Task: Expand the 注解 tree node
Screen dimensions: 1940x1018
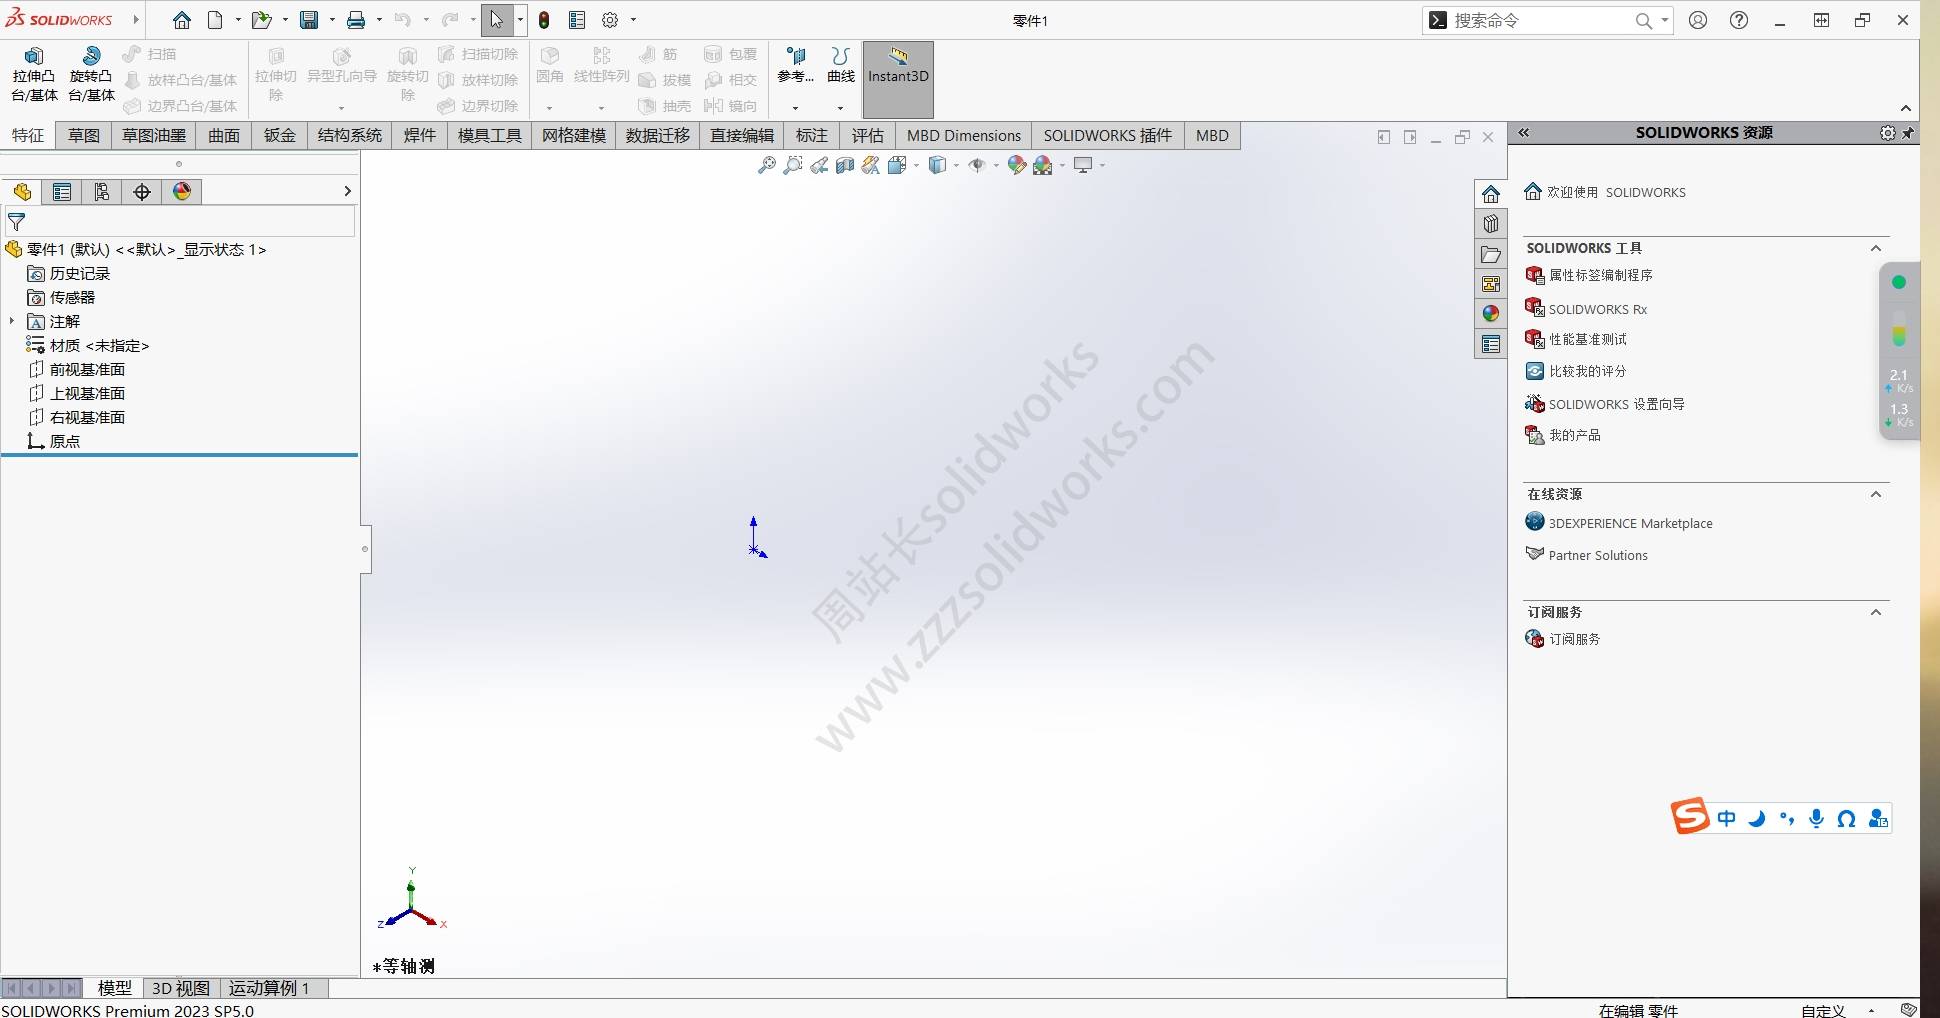Action: (12, 321)
